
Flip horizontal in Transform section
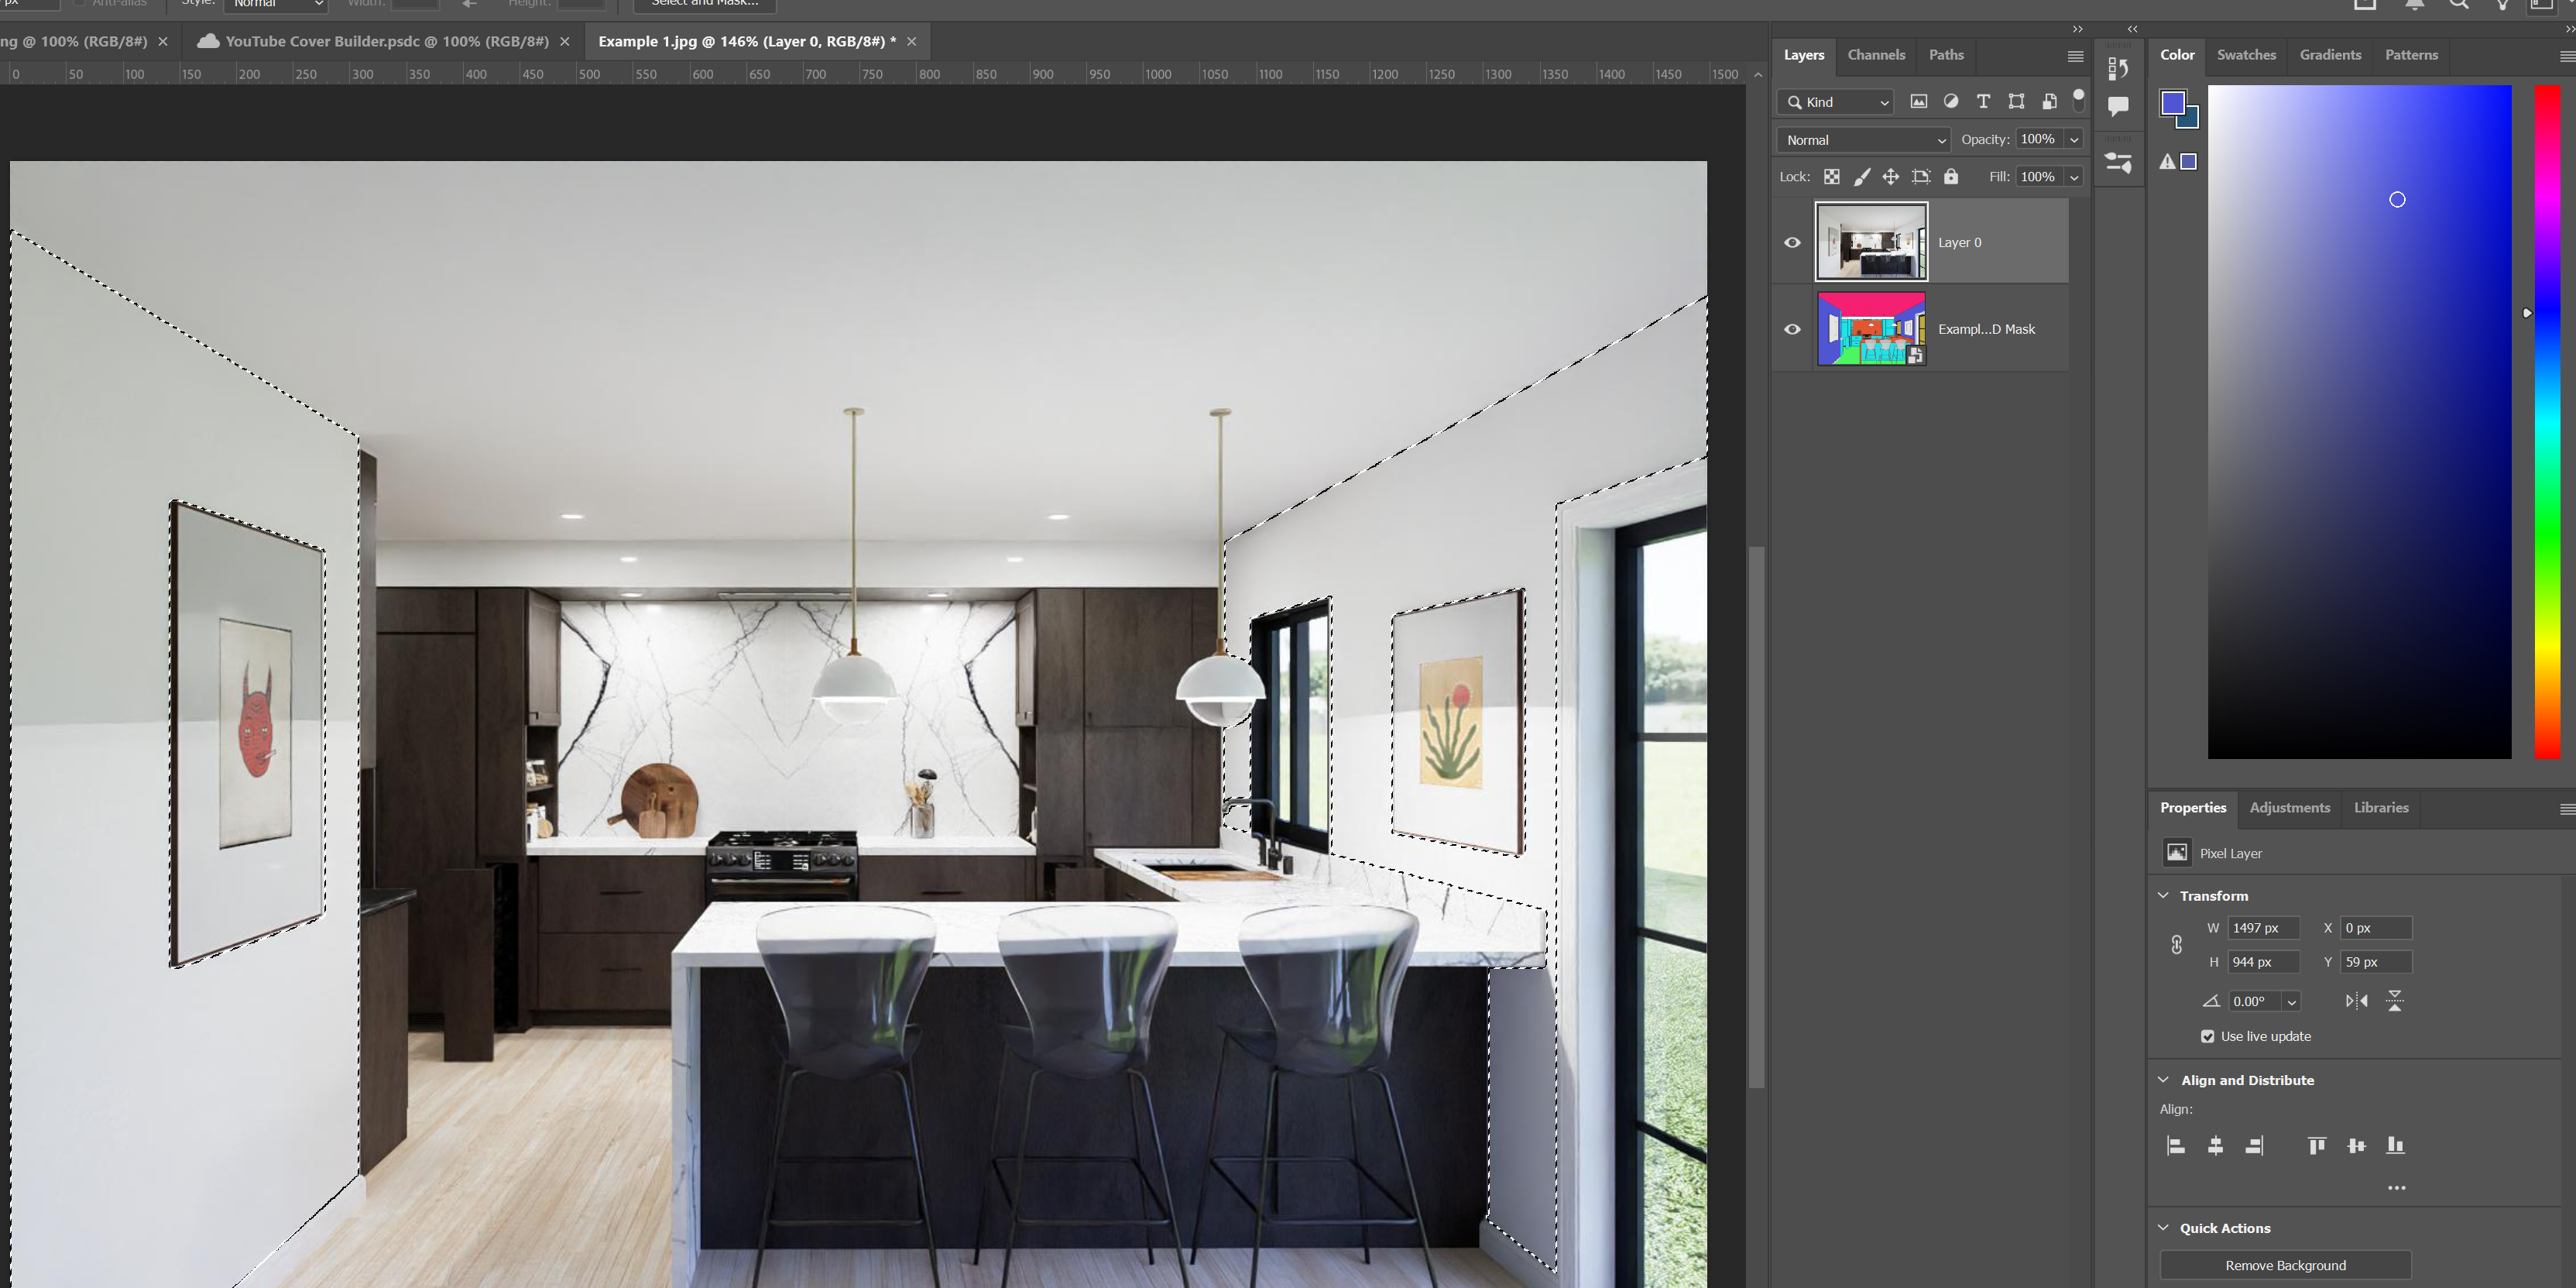2356,1001
